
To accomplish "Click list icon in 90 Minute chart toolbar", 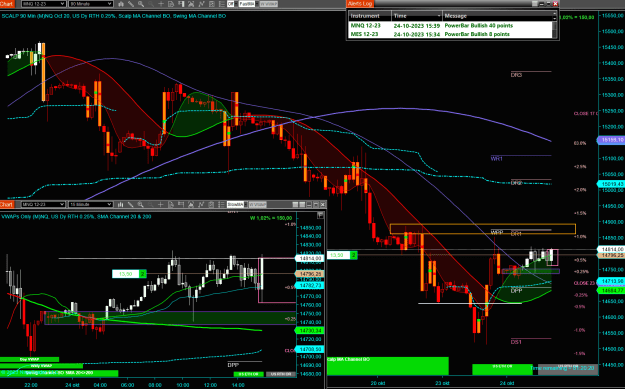I will pos(222,4).
